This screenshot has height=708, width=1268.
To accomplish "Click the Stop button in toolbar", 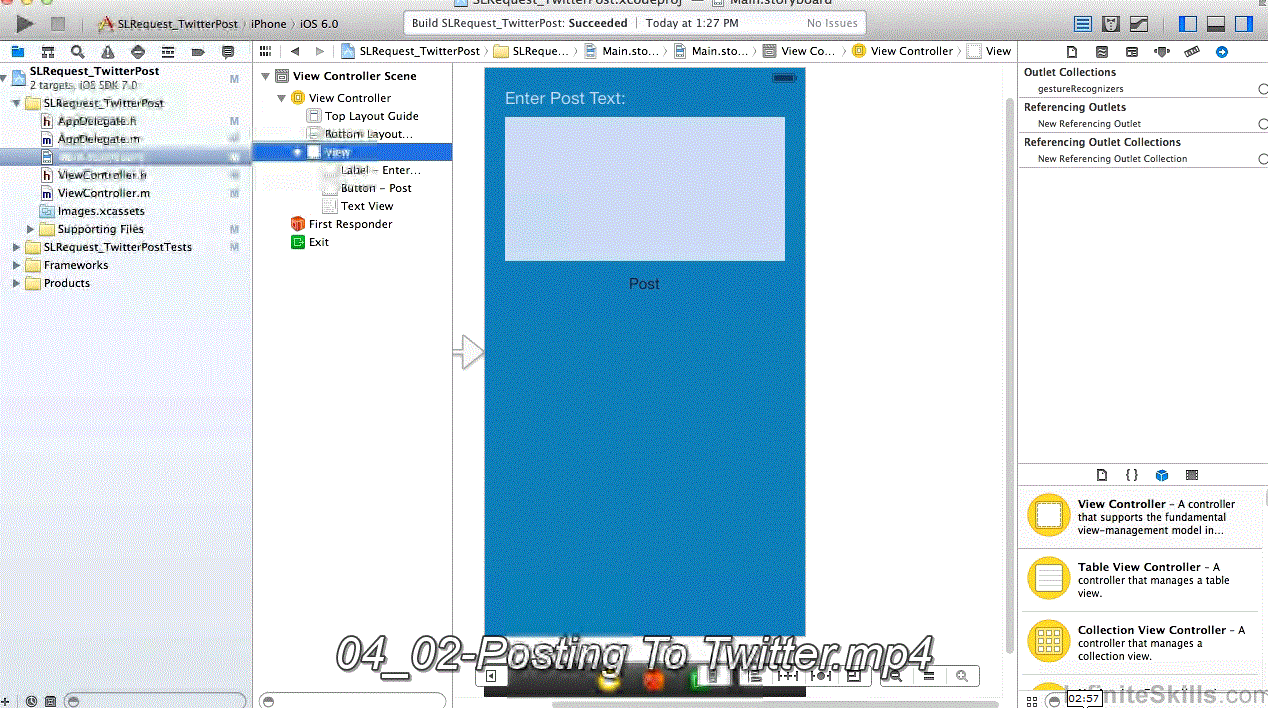I will pos(58,23).
